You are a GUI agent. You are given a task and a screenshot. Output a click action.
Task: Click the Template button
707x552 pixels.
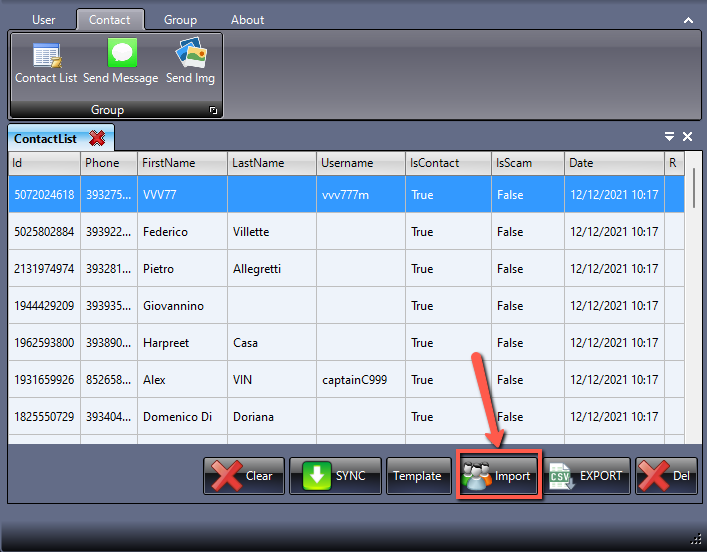pyautogui.click(x=417, y=476)
